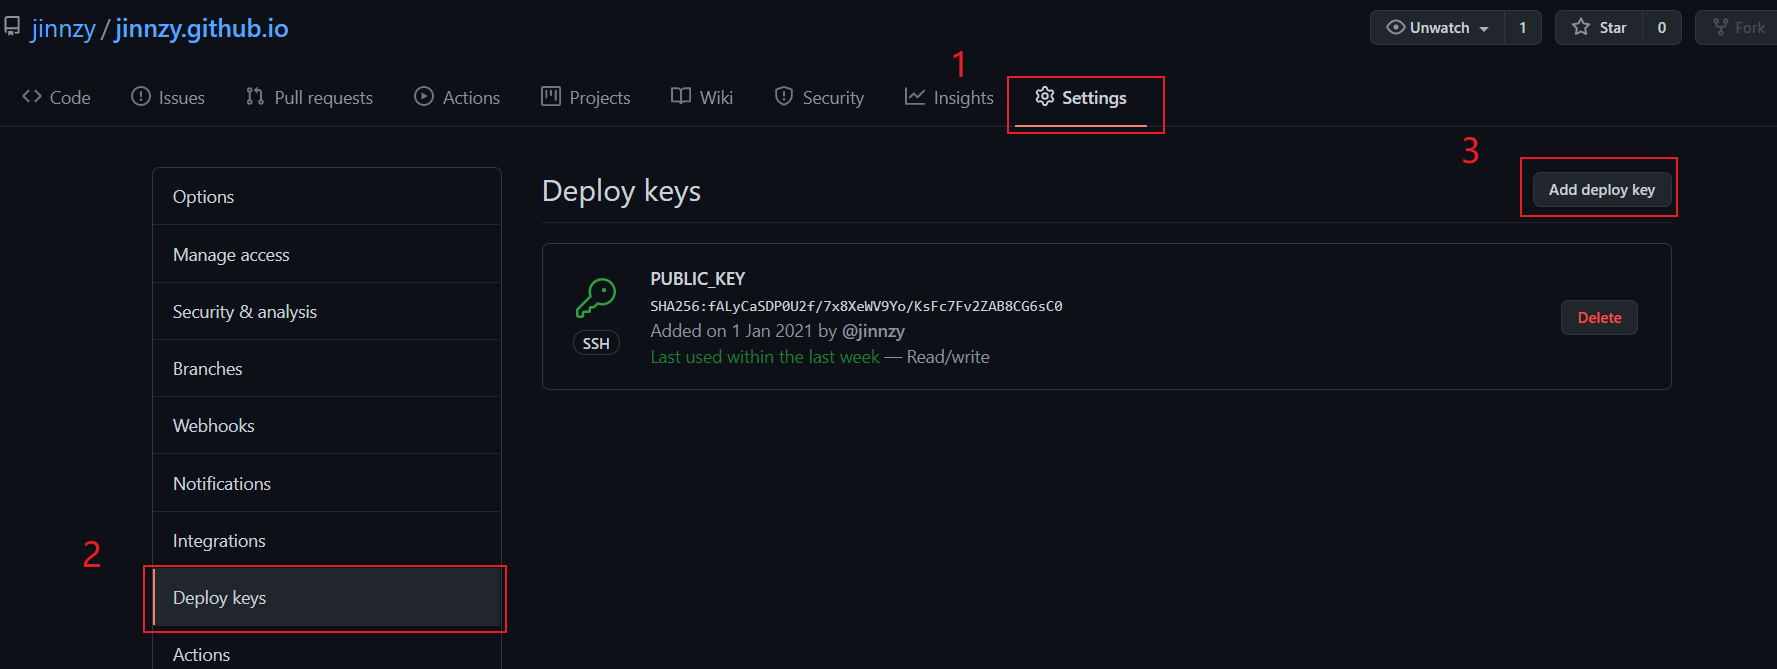
Task: Open the Unwatch dropdown
Action: [1437, 28]
